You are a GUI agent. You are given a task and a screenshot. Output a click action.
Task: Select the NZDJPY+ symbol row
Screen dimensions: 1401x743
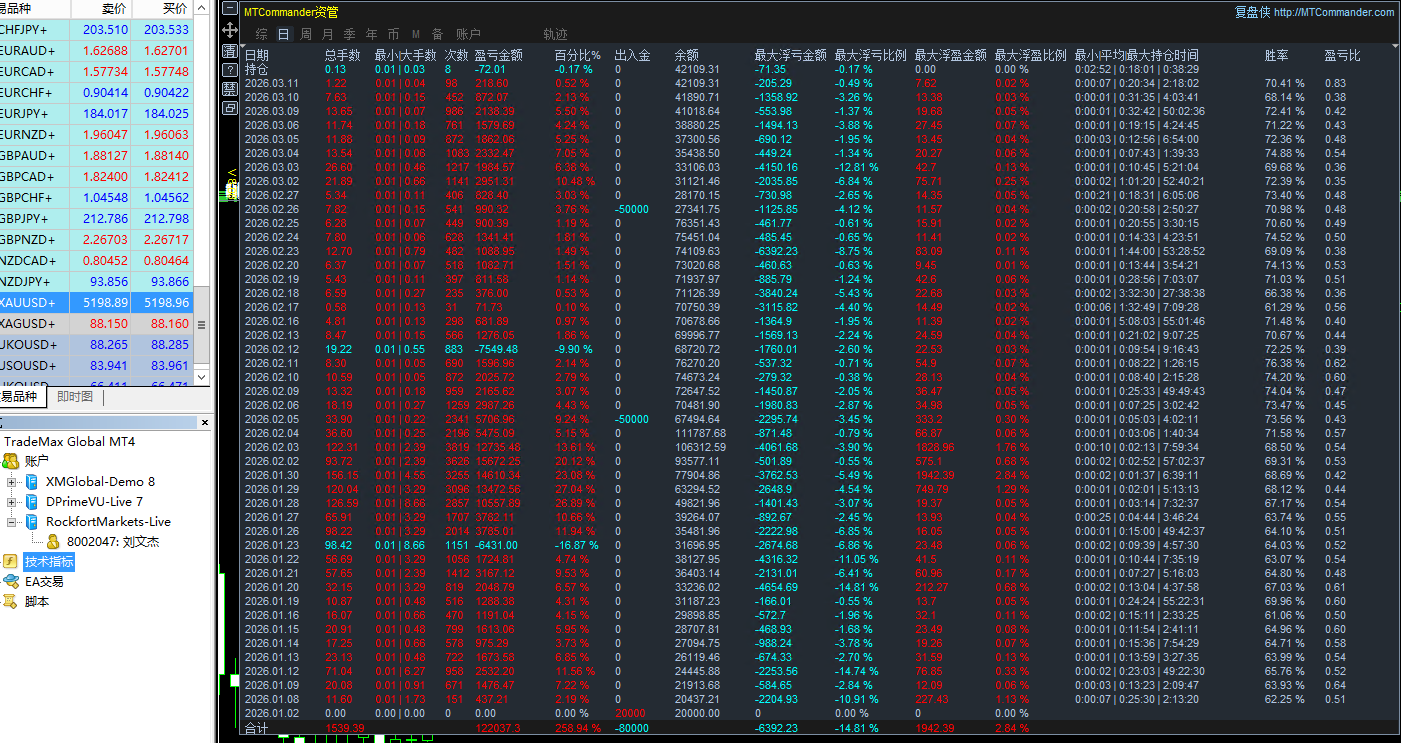[x=97, y=282]
